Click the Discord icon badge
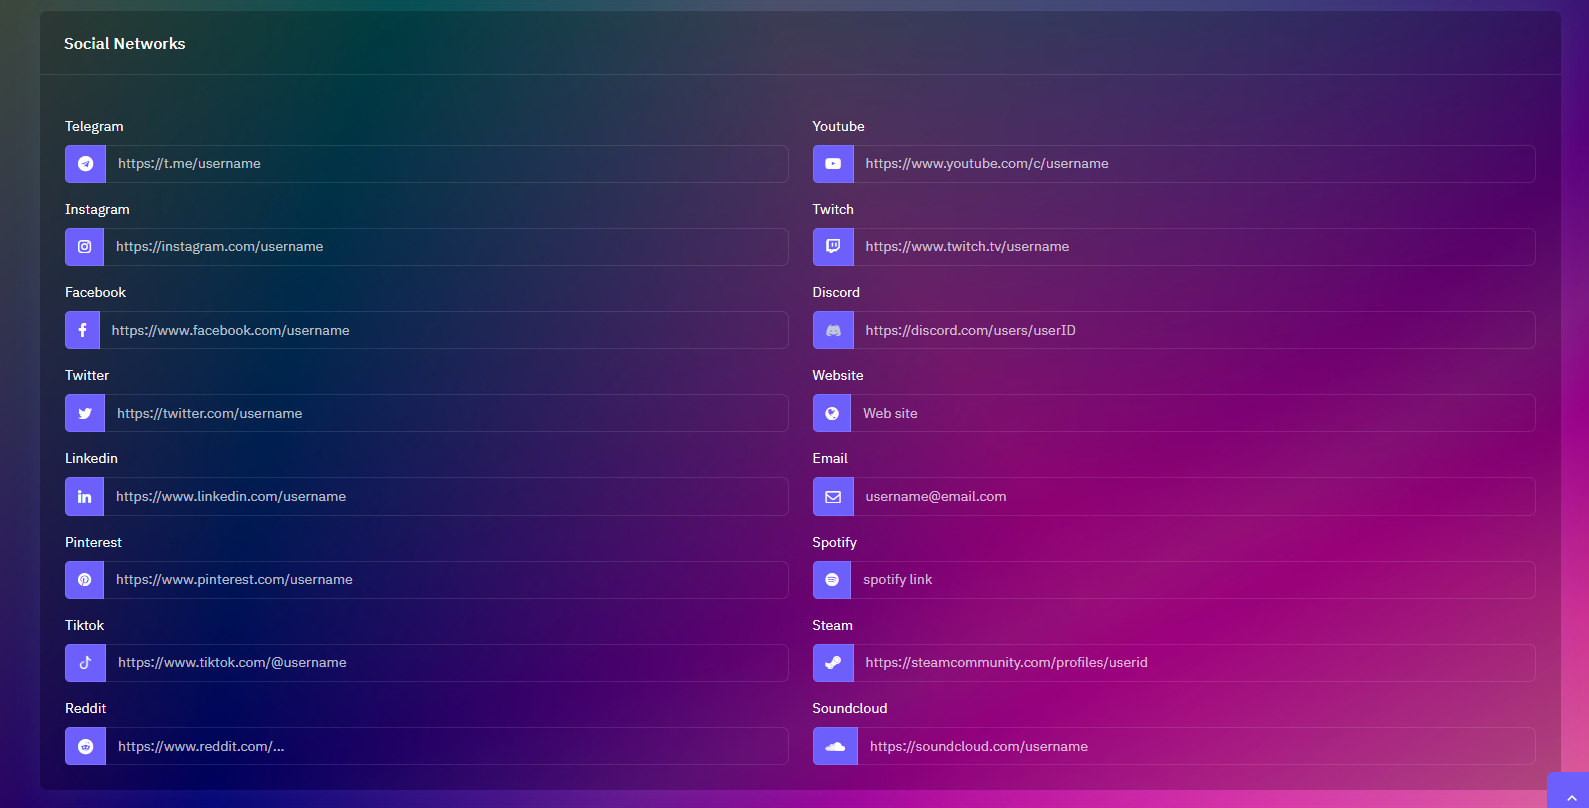Viewport: 1589px width, 808px height. coord(833,330)
